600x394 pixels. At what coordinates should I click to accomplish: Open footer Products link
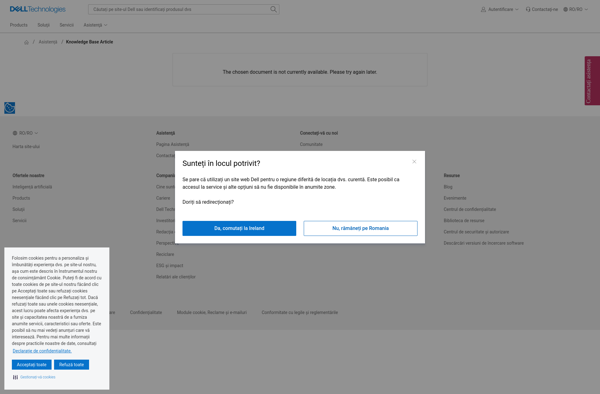[x=21, y=198]
